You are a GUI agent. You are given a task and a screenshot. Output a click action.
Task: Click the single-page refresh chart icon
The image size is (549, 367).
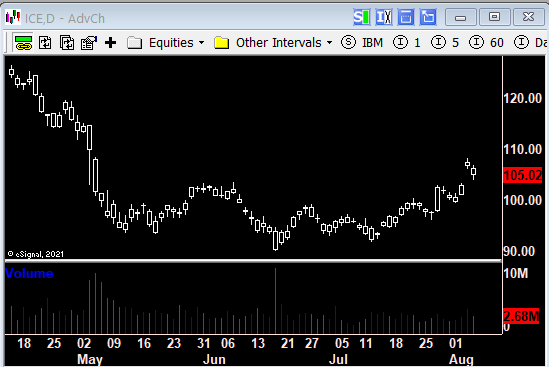[x=45, y=43]
